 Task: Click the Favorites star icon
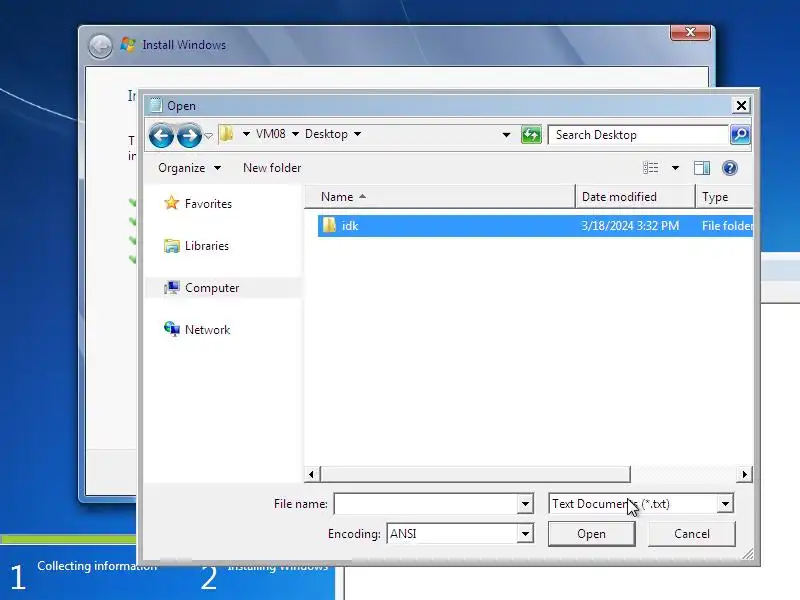coord(171,203)
